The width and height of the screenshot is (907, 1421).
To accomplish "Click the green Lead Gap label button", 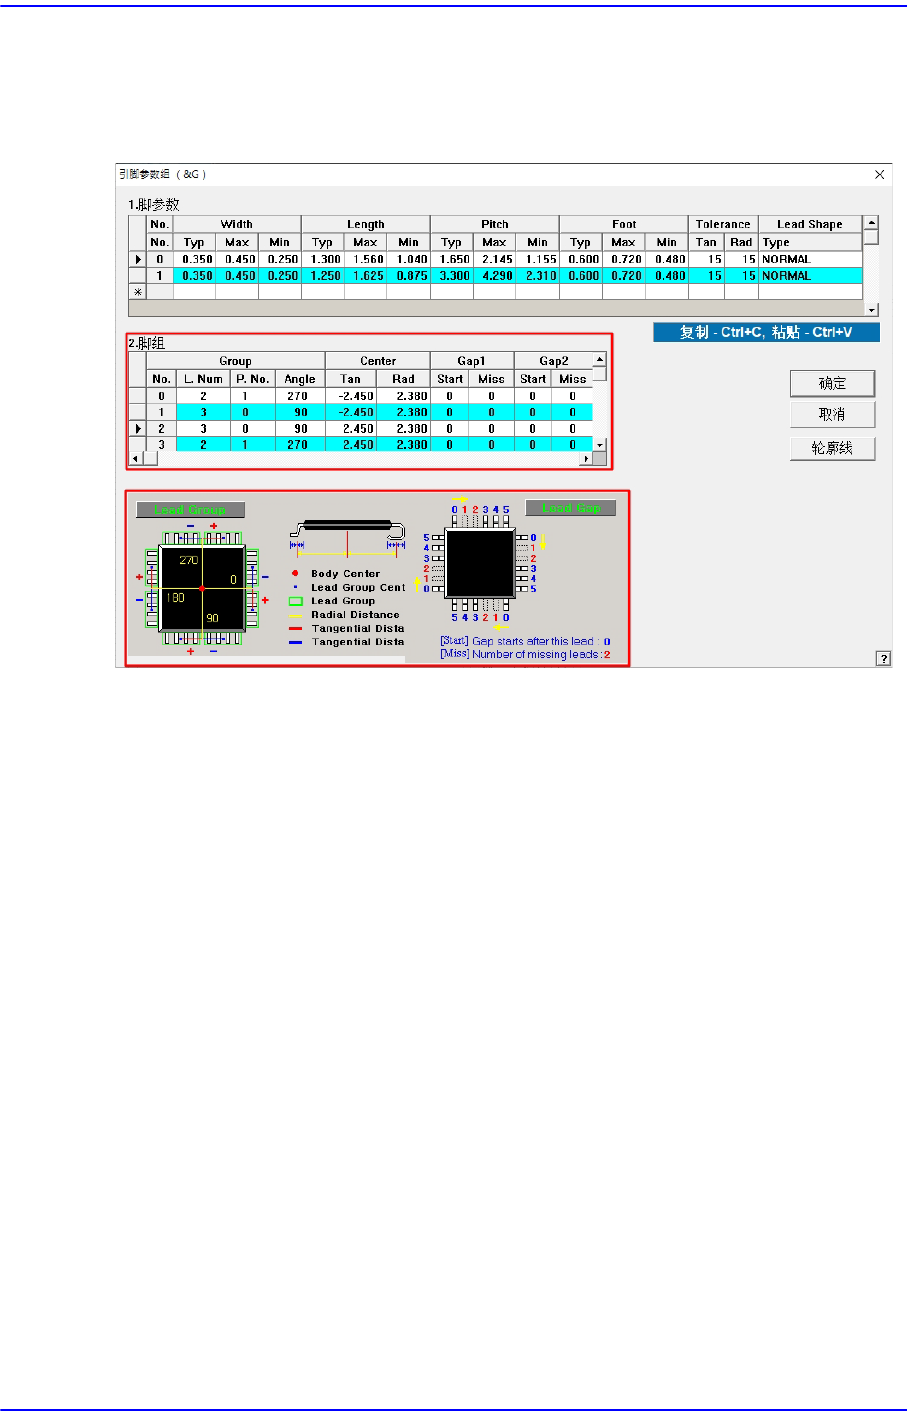I will pos(570,508).
